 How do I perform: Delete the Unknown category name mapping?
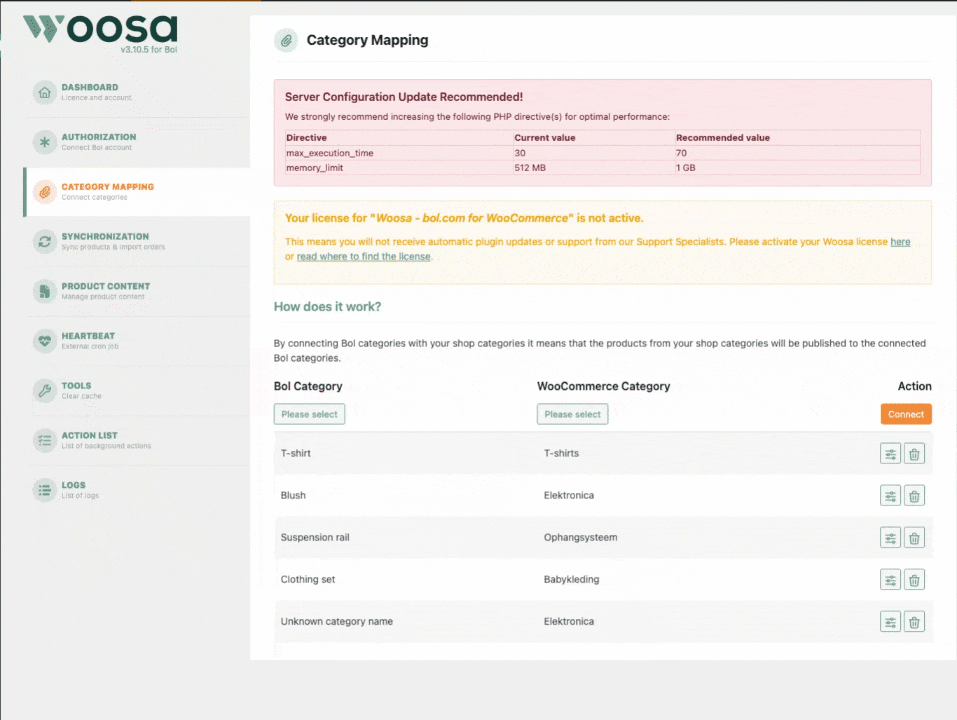coord(914,622)
